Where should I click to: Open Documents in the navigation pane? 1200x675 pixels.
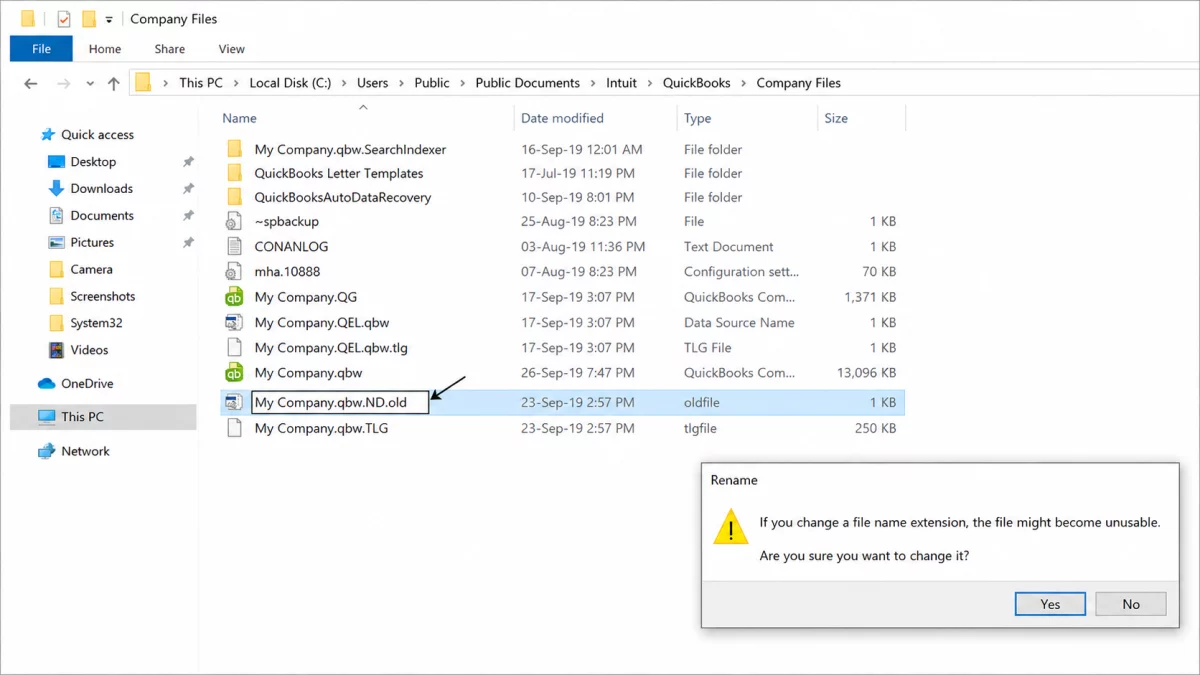pyautogui.click(x=102, y=215)
